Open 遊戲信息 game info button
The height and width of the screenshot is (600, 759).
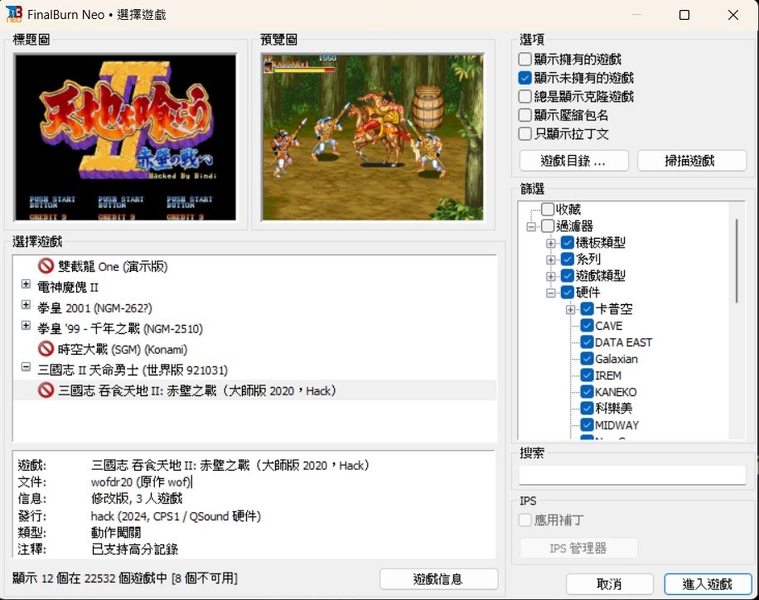coord(439,579)
